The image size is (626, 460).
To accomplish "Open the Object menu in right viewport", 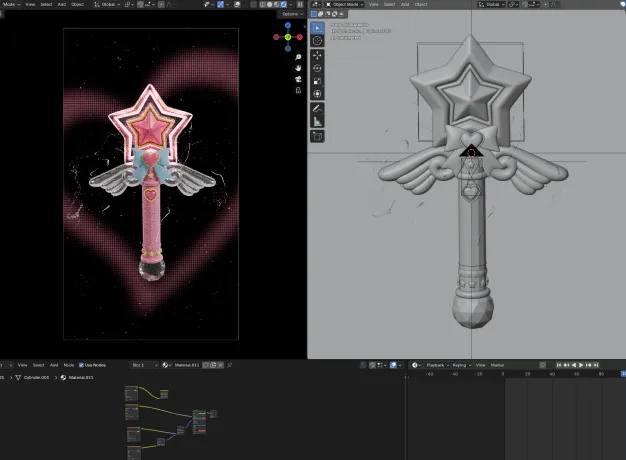I will (x=421, y=4).
